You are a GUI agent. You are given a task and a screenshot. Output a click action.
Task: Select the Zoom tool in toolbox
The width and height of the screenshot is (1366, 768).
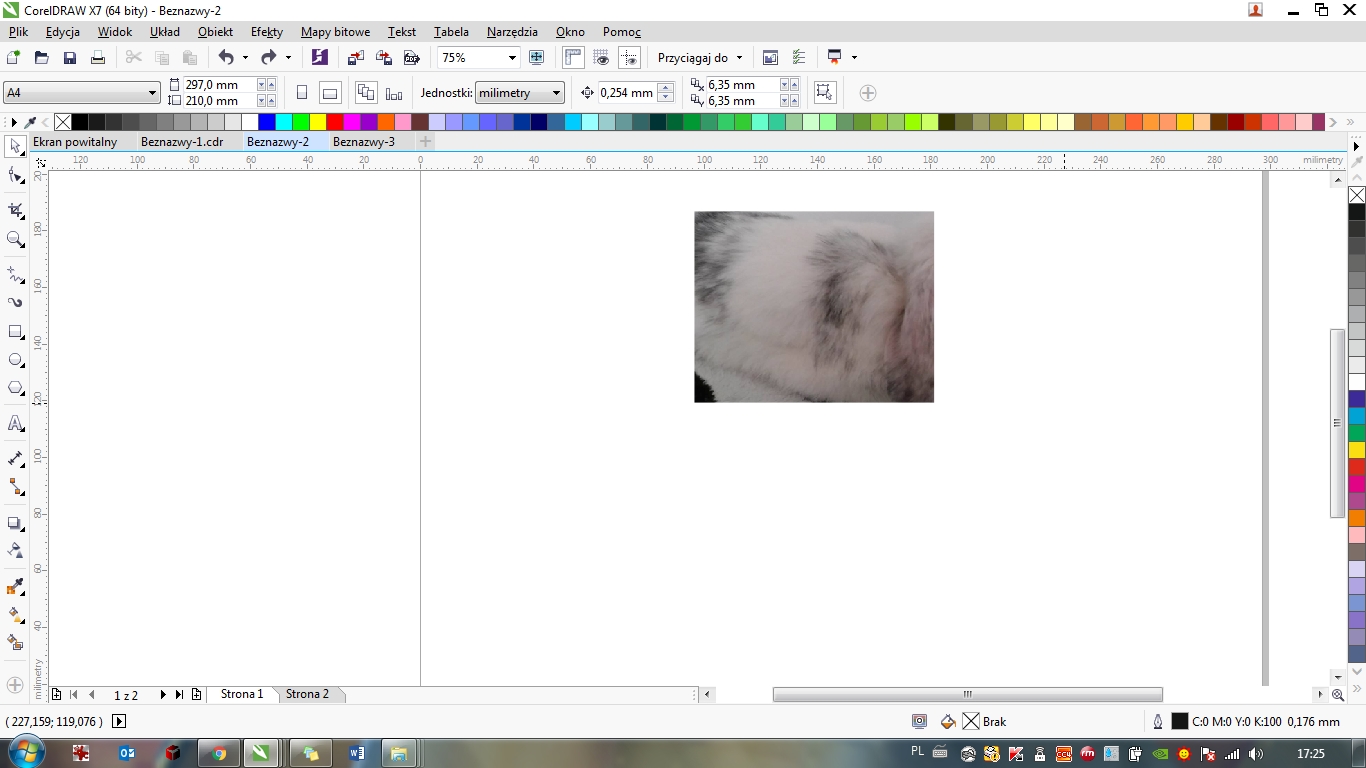coord(16,240)
